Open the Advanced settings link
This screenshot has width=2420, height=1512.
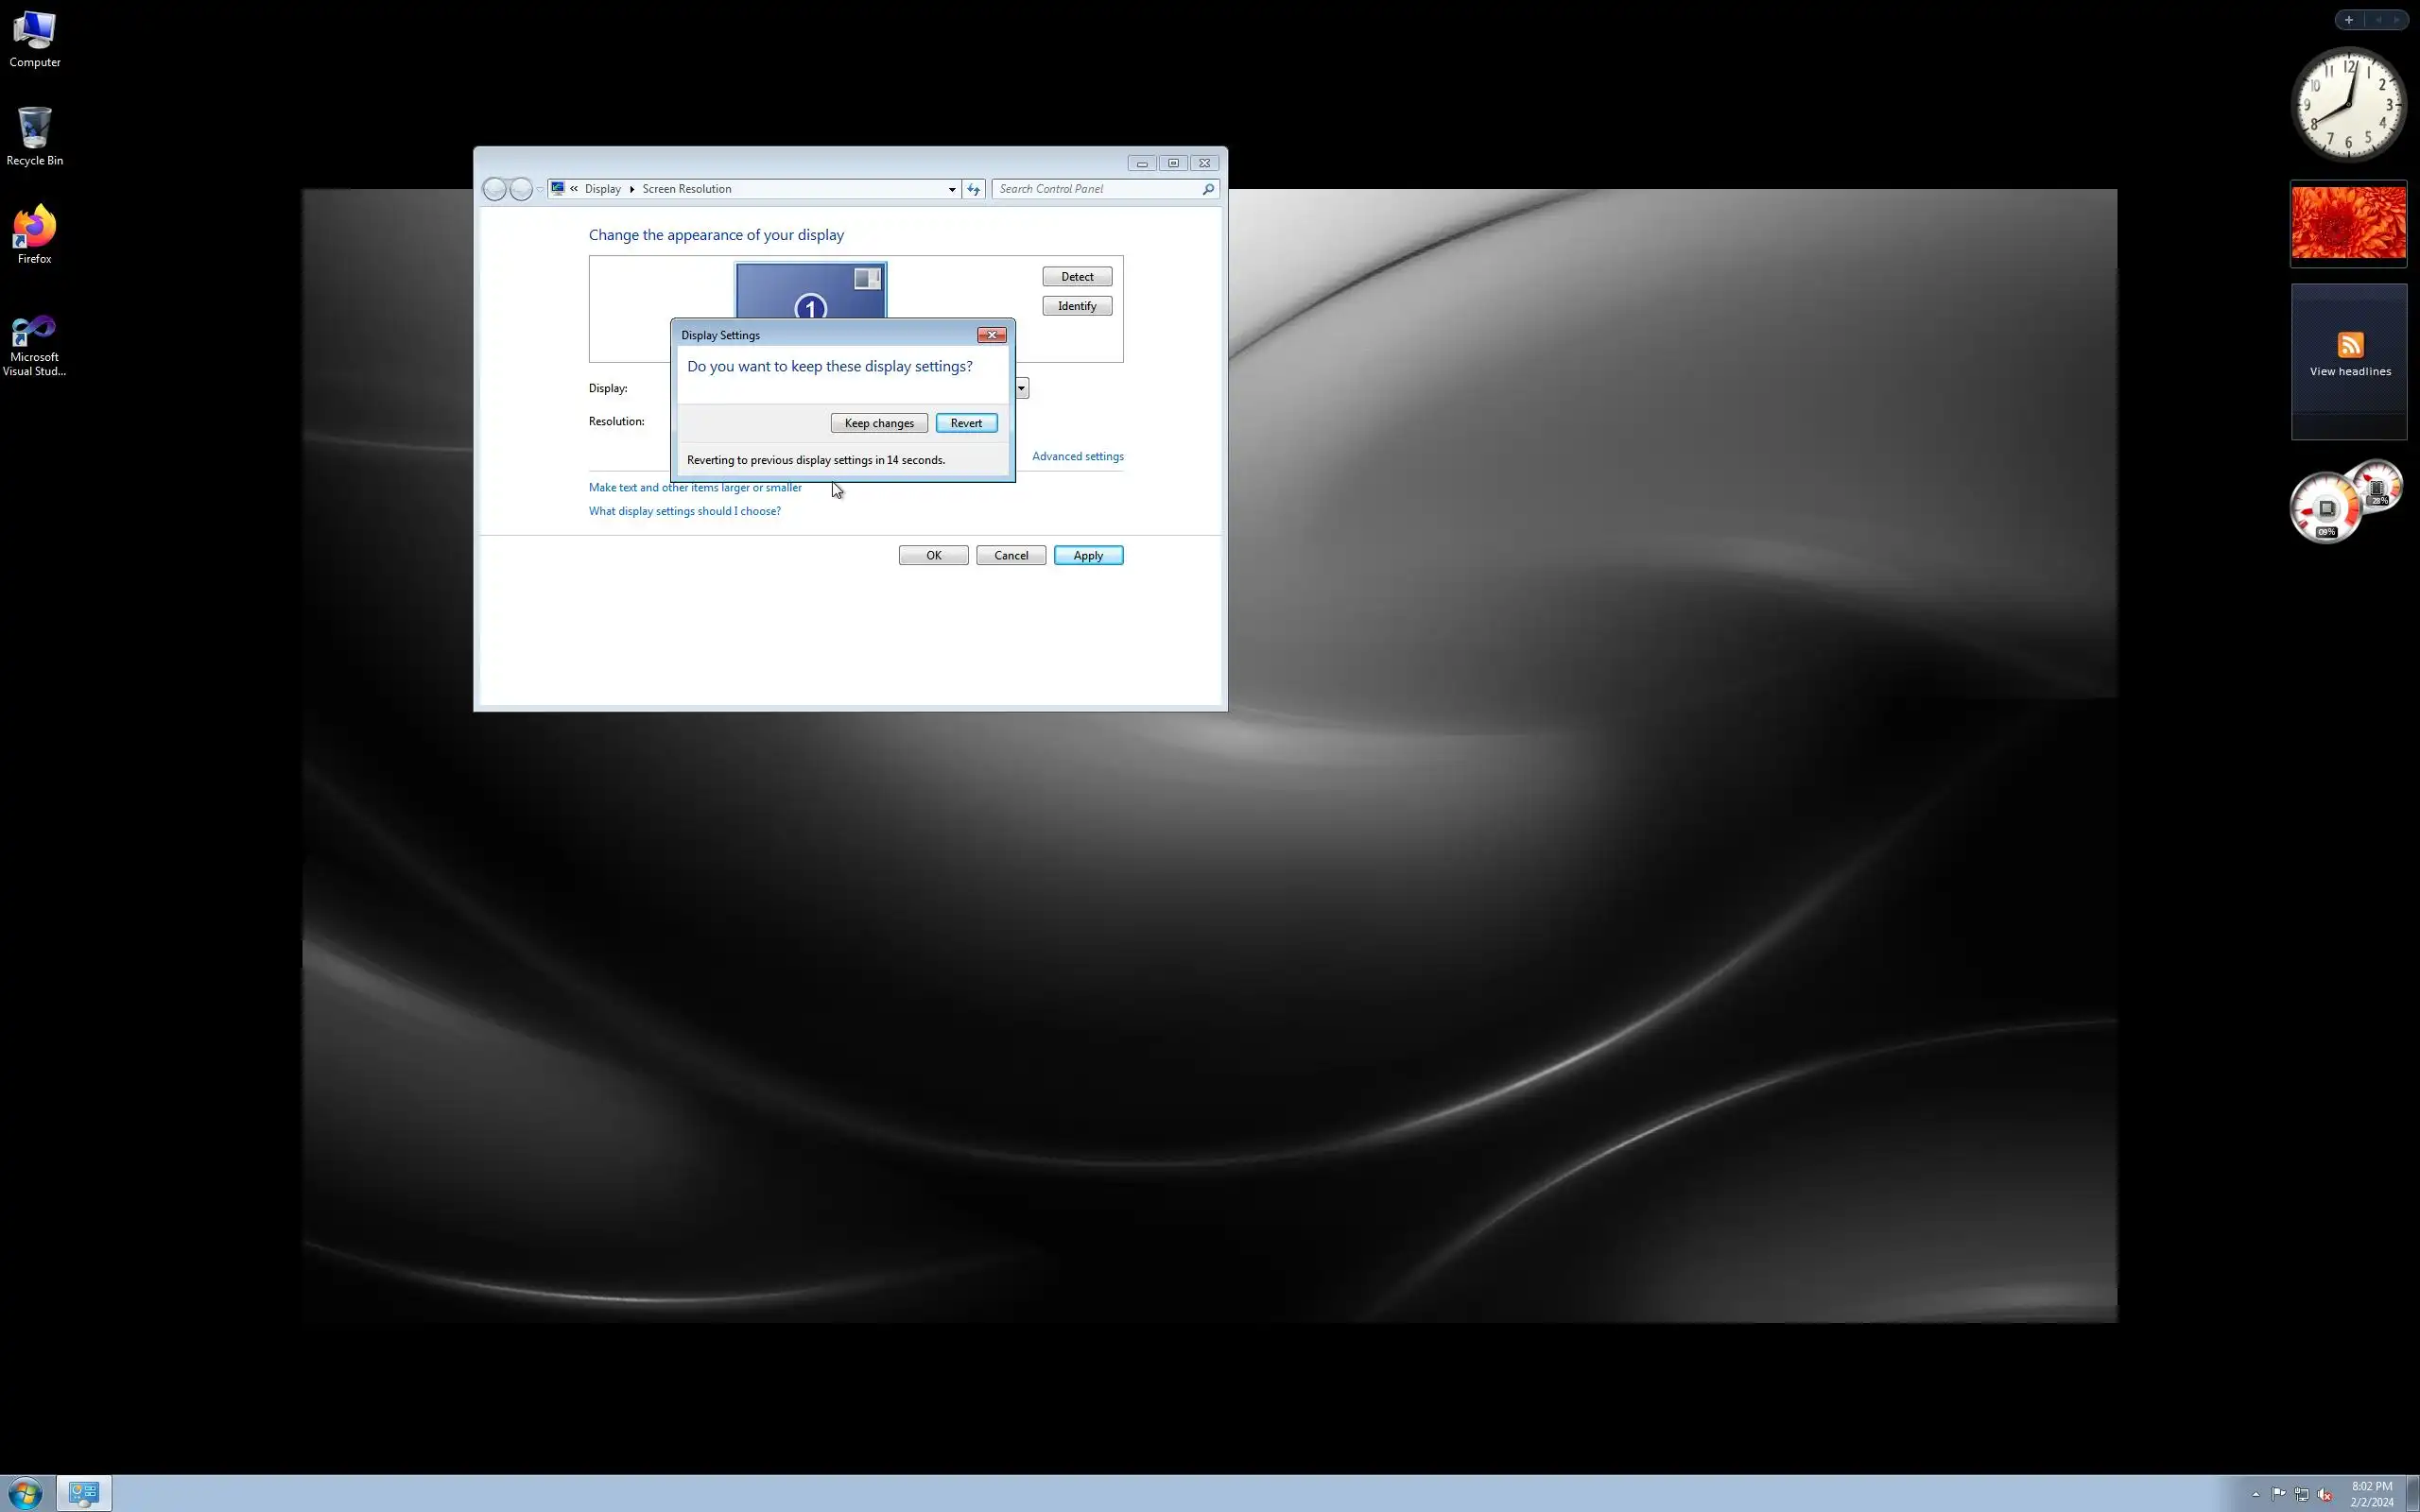pyautogui.click(x=1077, y=456)
